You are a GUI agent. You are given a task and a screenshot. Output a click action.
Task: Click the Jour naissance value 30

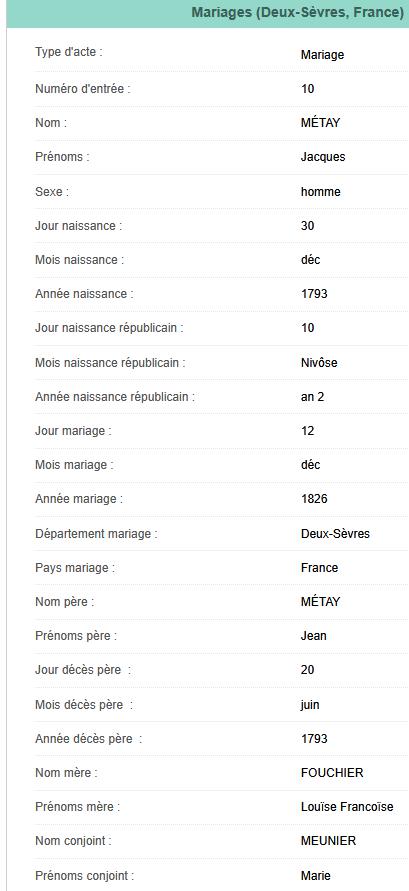click(x=307, y=226)
